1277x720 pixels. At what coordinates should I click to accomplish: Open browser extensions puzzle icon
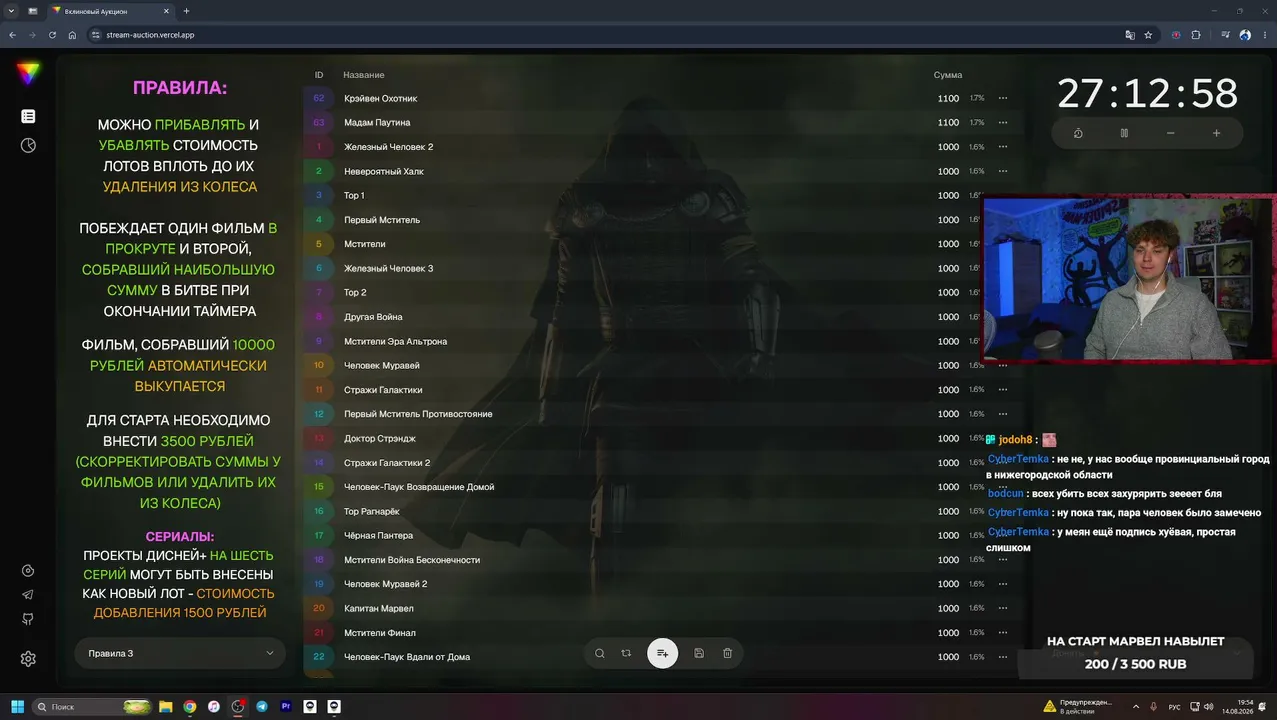(x=1196, y=35)
